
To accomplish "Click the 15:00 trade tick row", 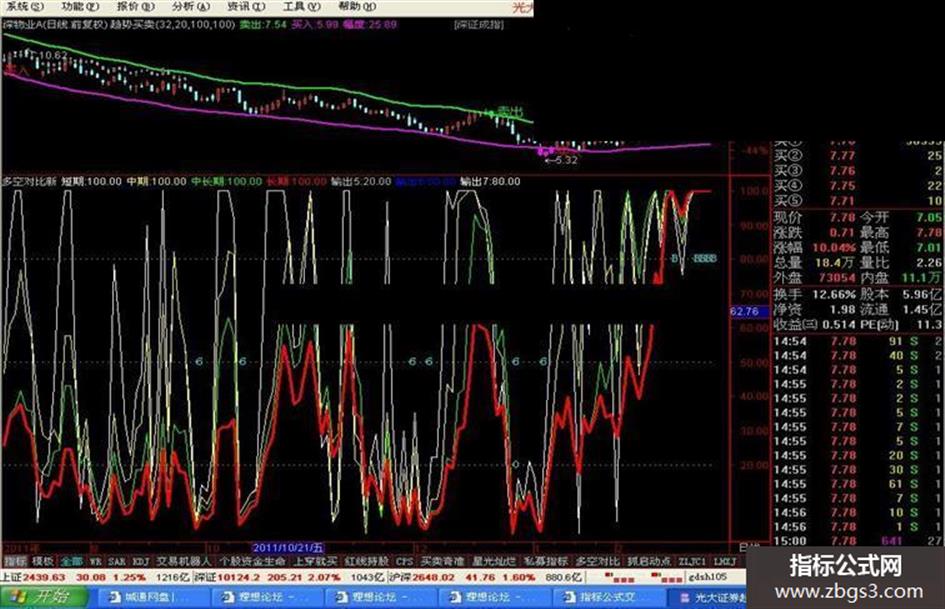I will [x=858, y=541].
